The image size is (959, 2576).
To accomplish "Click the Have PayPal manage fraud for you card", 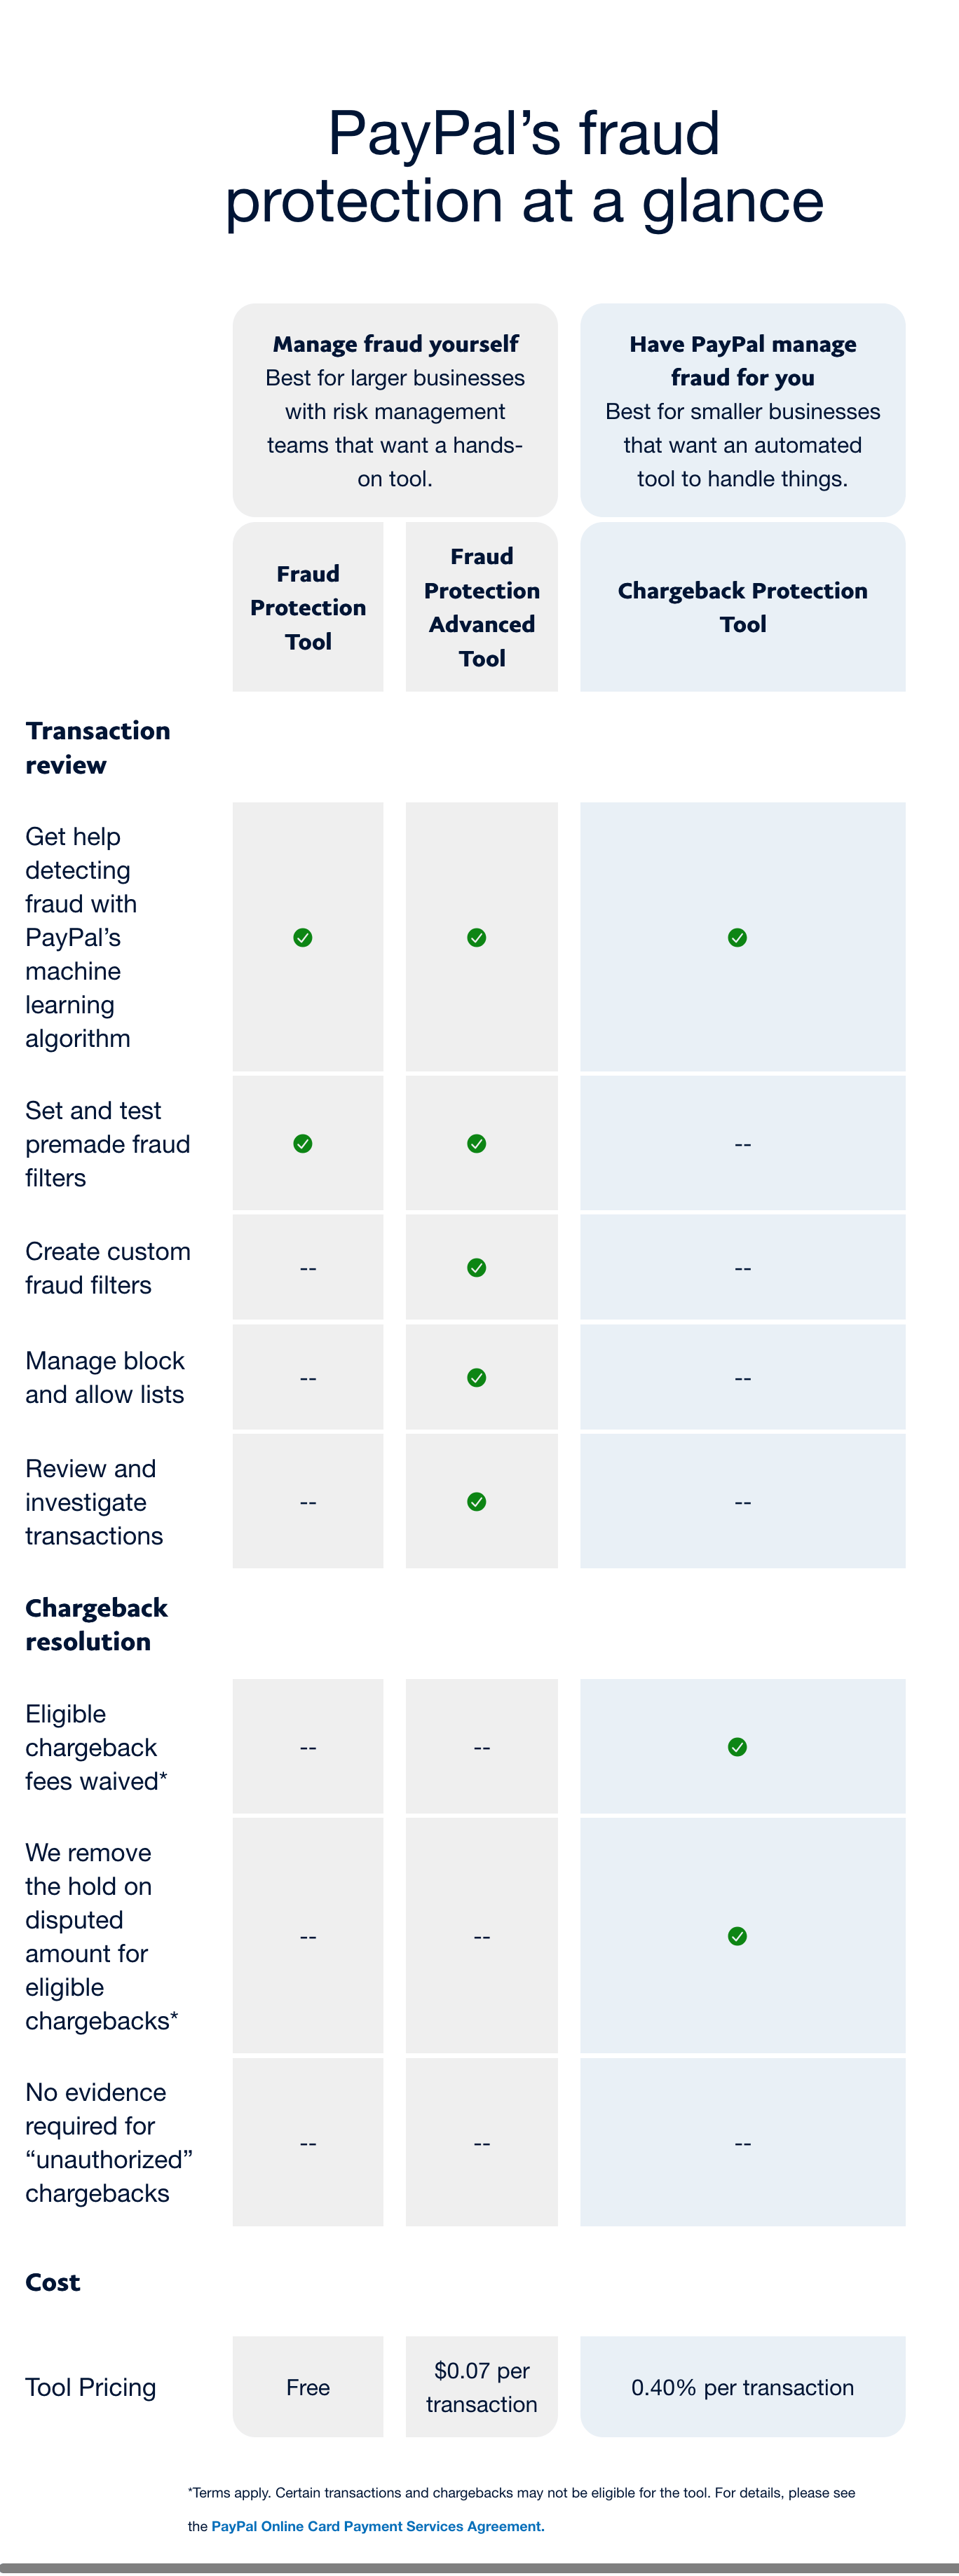I will (742, 410).
